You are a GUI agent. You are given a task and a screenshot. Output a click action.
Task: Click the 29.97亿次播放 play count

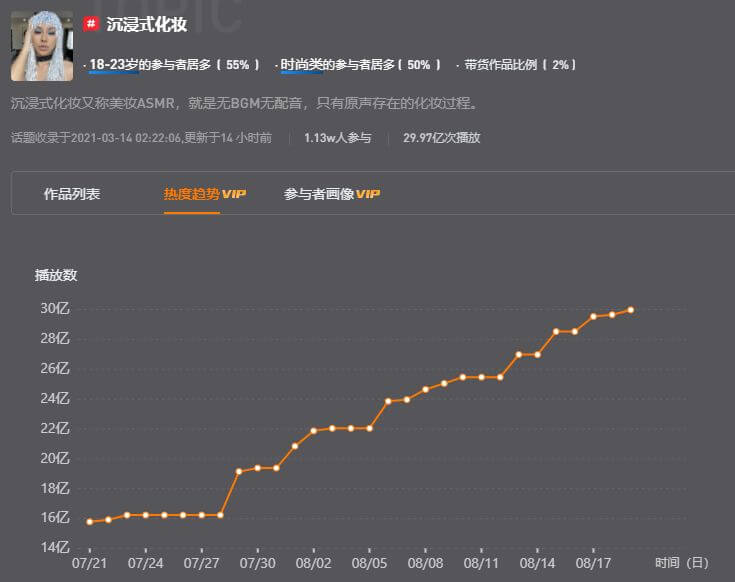coord(441,137)
